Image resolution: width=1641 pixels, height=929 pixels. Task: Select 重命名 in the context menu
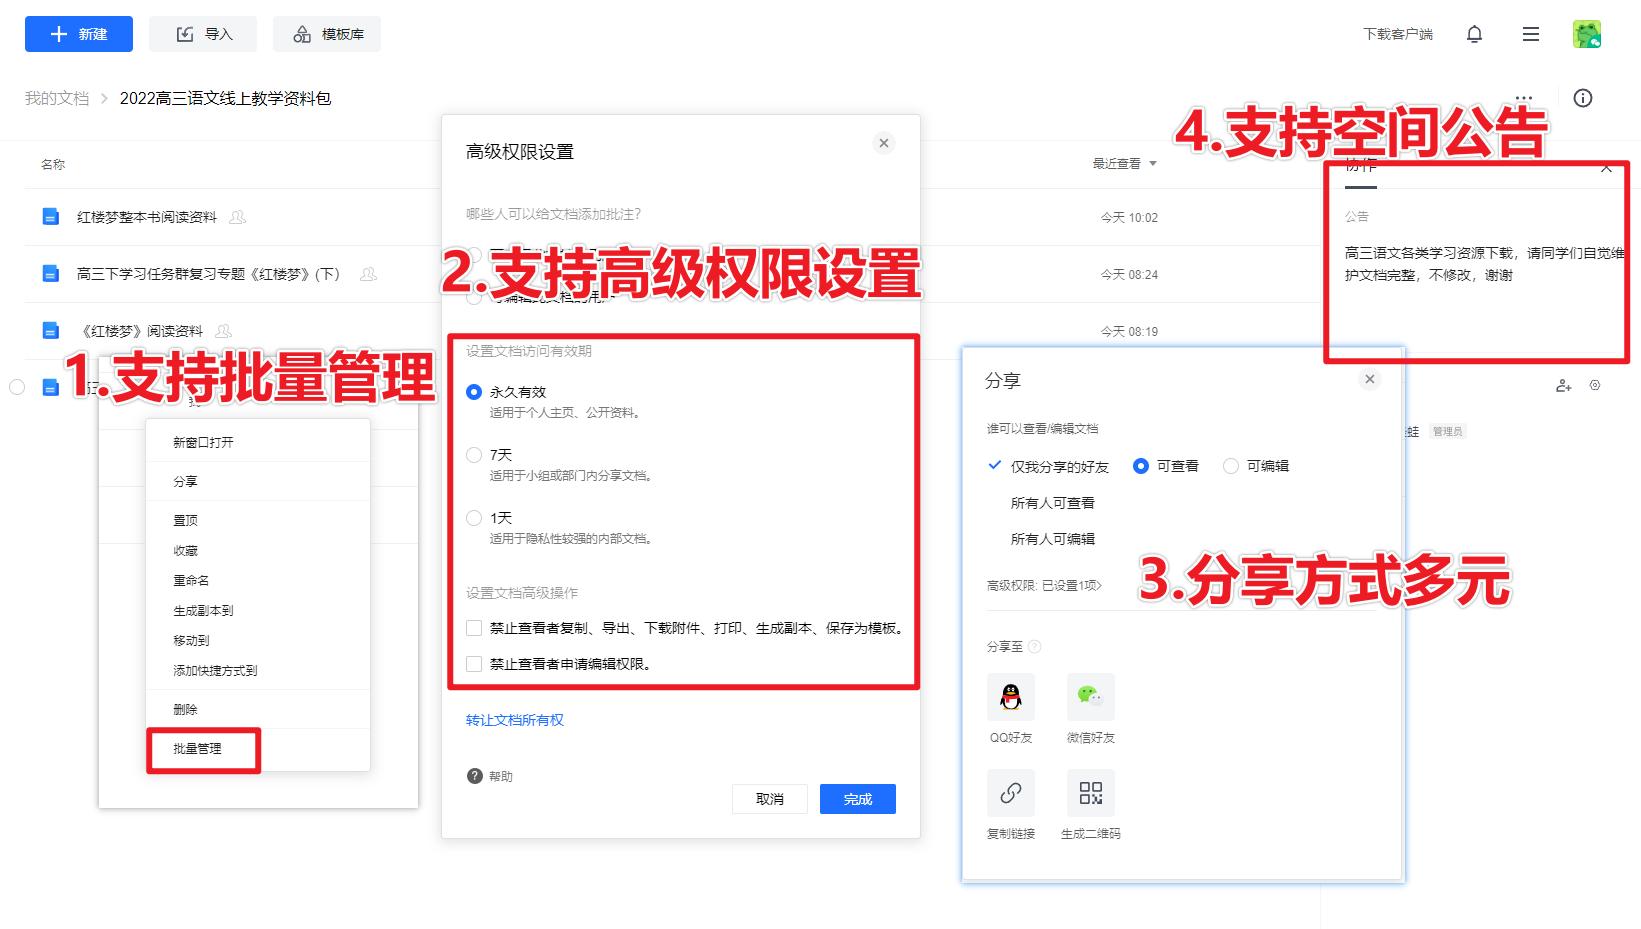pyautogui.click(x=192, y=580)
